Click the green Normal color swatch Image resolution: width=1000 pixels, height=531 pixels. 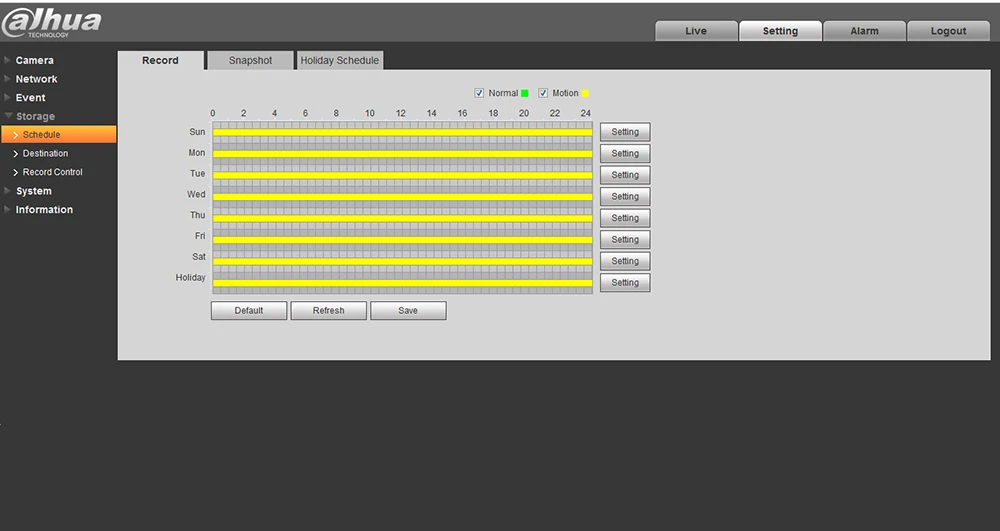pos(525,93)
